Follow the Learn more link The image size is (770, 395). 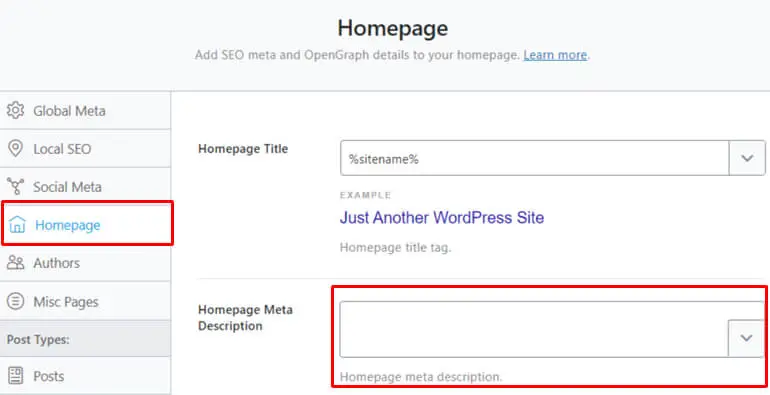(555, 55)
